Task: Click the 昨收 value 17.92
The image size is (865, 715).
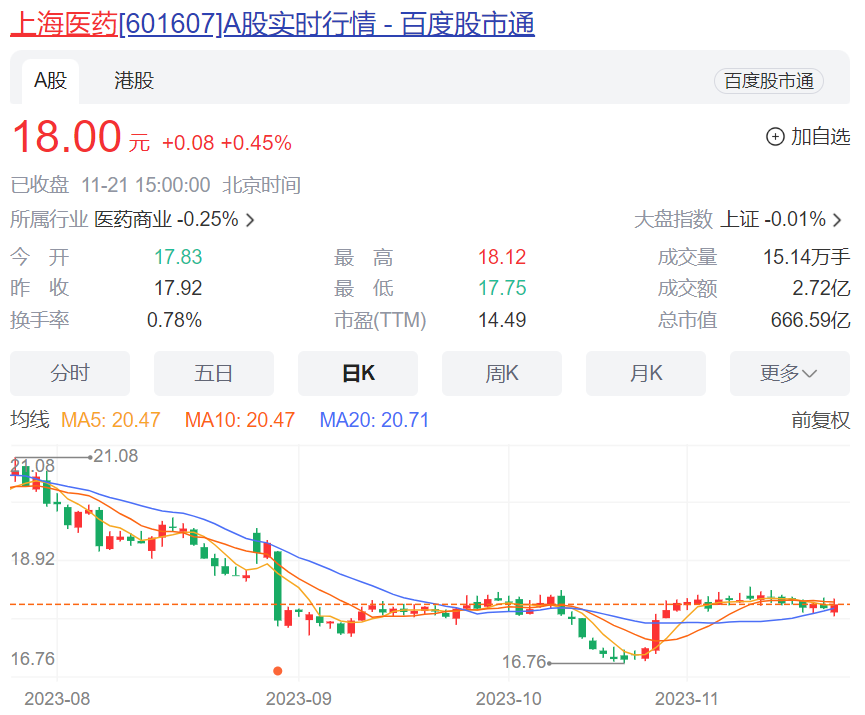Action: tap(178, 288)
